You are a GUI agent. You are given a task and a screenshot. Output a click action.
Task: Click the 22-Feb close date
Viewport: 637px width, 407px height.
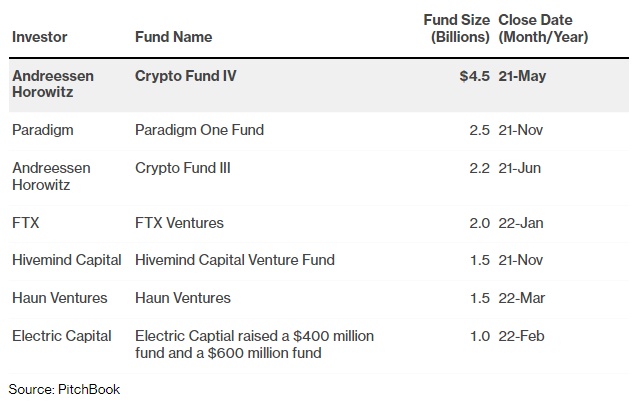521,336
